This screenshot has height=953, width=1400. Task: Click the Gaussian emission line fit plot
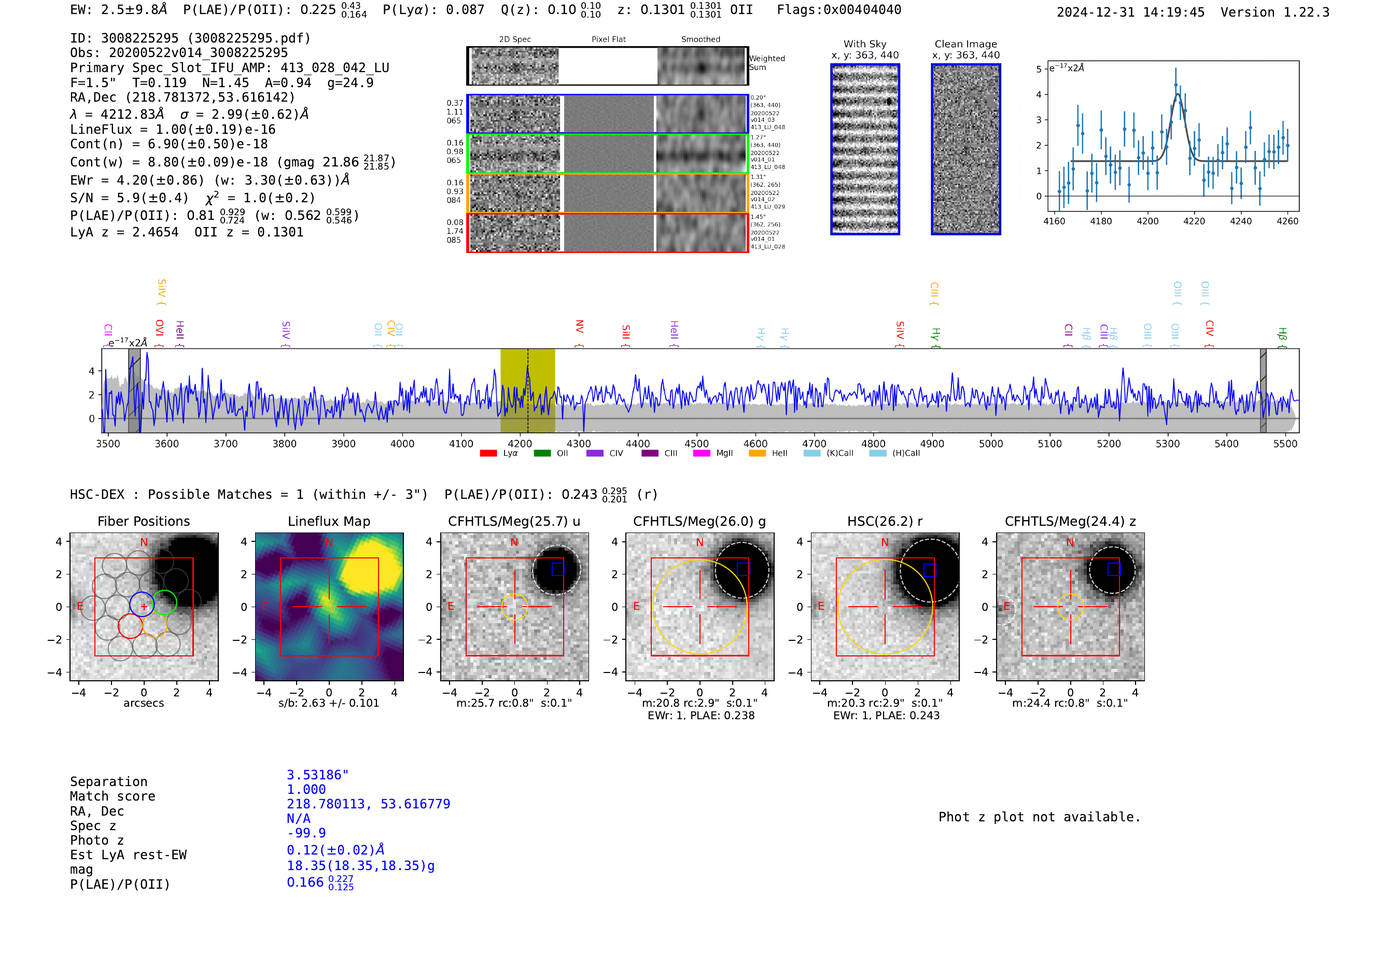click(x=1172, y=136)
